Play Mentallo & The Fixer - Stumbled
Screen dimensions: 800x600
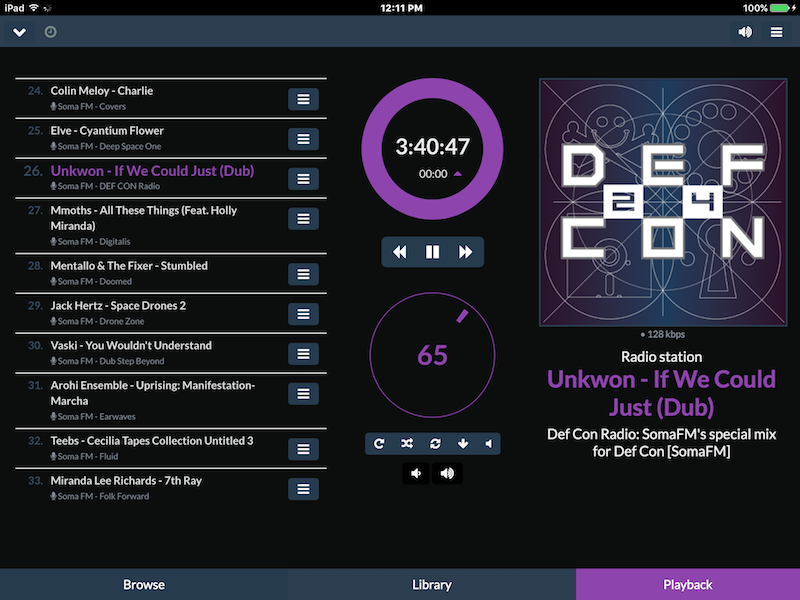(129, 266)
